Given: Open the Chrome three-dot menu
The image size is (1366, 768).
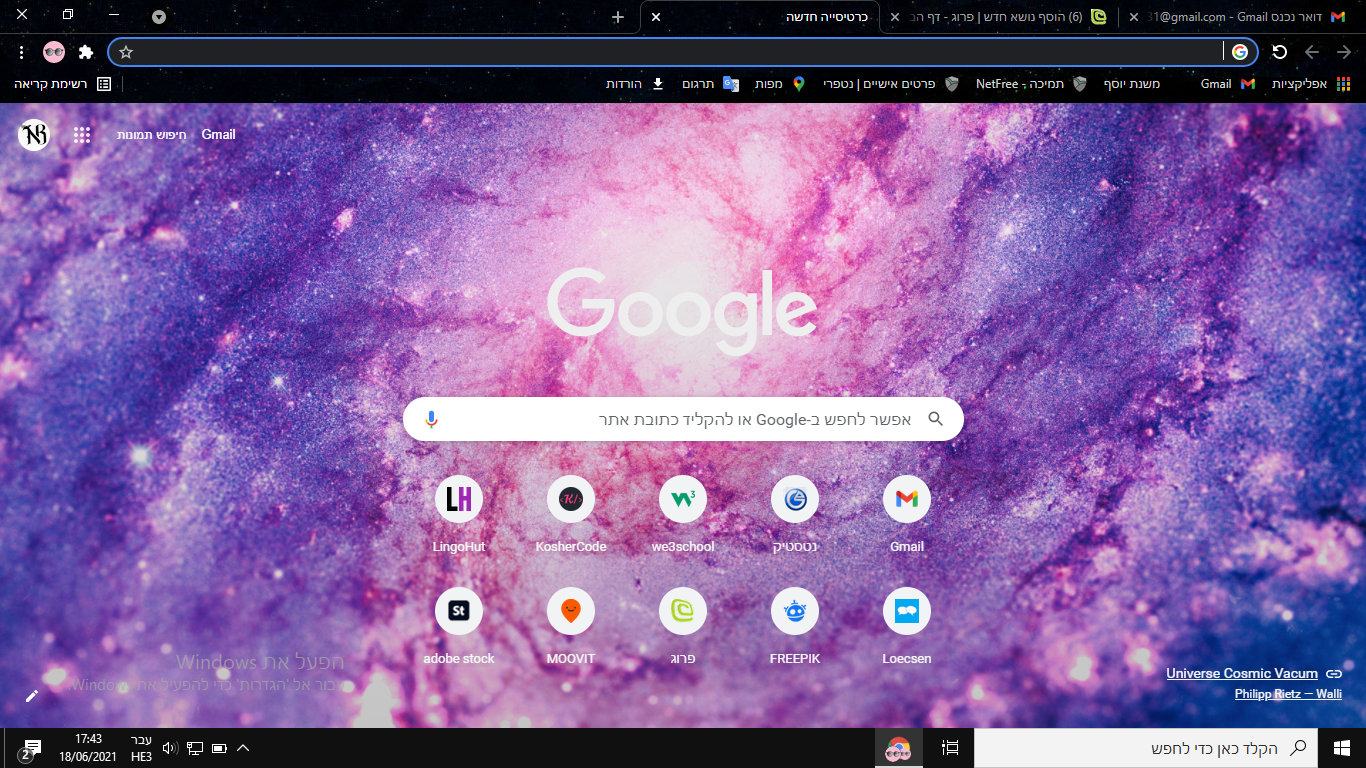Looking at the screenshot, I should point(22,52).
